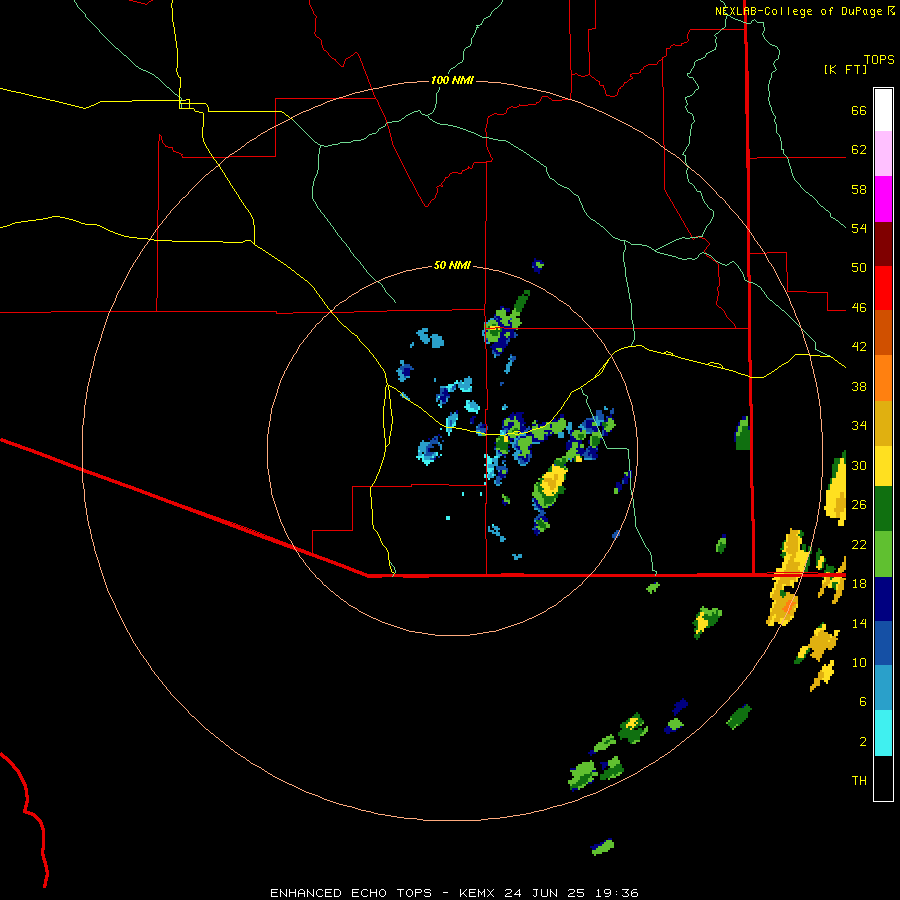Click the legend value 66
Viewport: 900px width, 900px height.
tap(859, 110)
